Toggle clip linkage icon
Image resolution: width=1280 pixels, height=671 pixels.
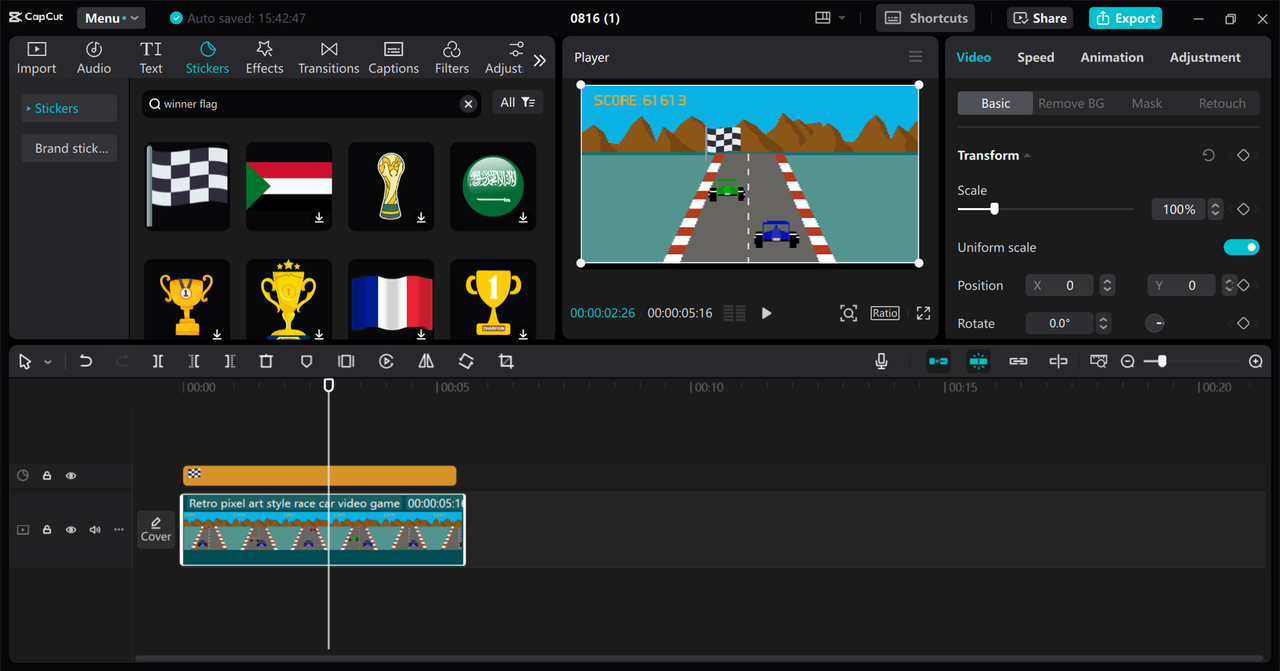tap(1018, 361)
